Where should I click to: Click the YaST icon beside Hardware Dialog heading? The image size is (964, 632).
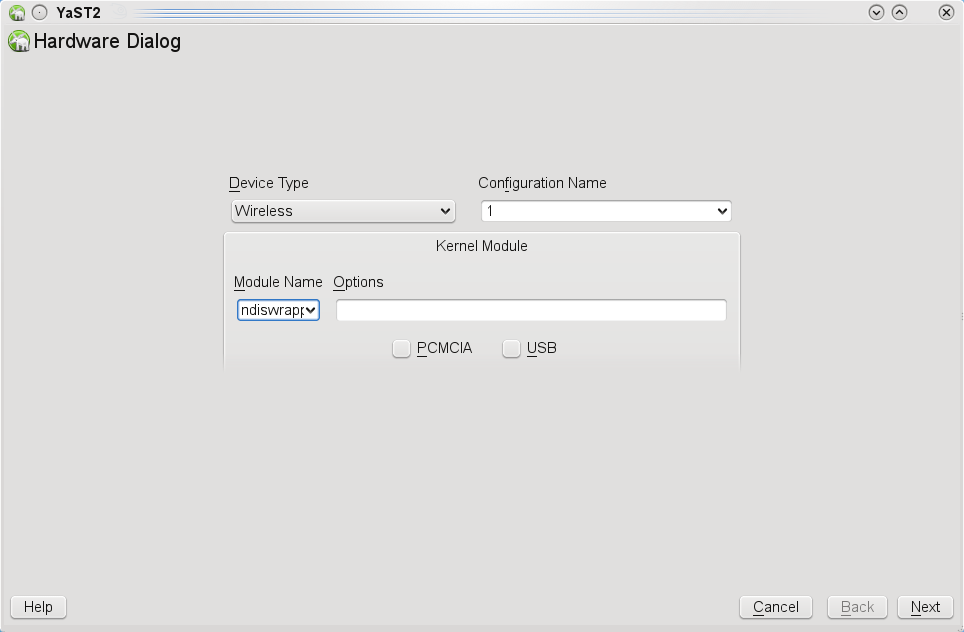click(19, 42)
